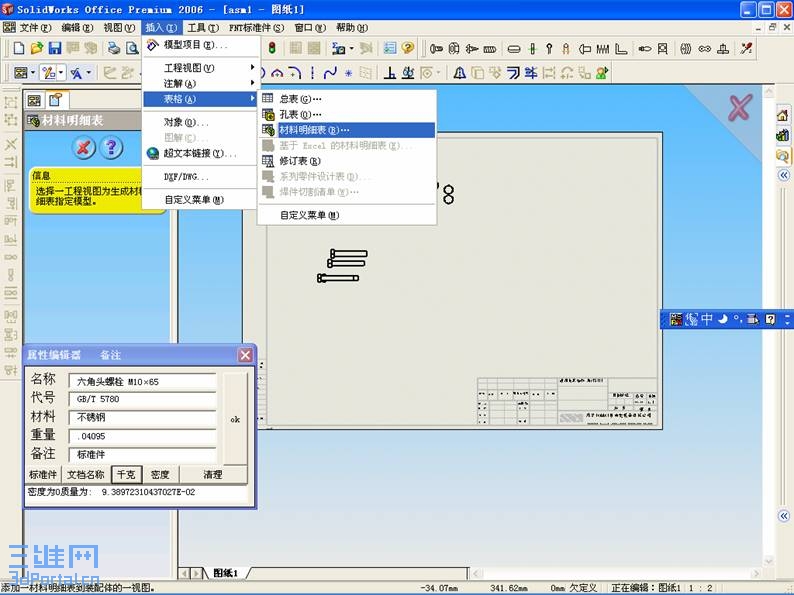Click the 标准件 button

[x=43, y=474]
